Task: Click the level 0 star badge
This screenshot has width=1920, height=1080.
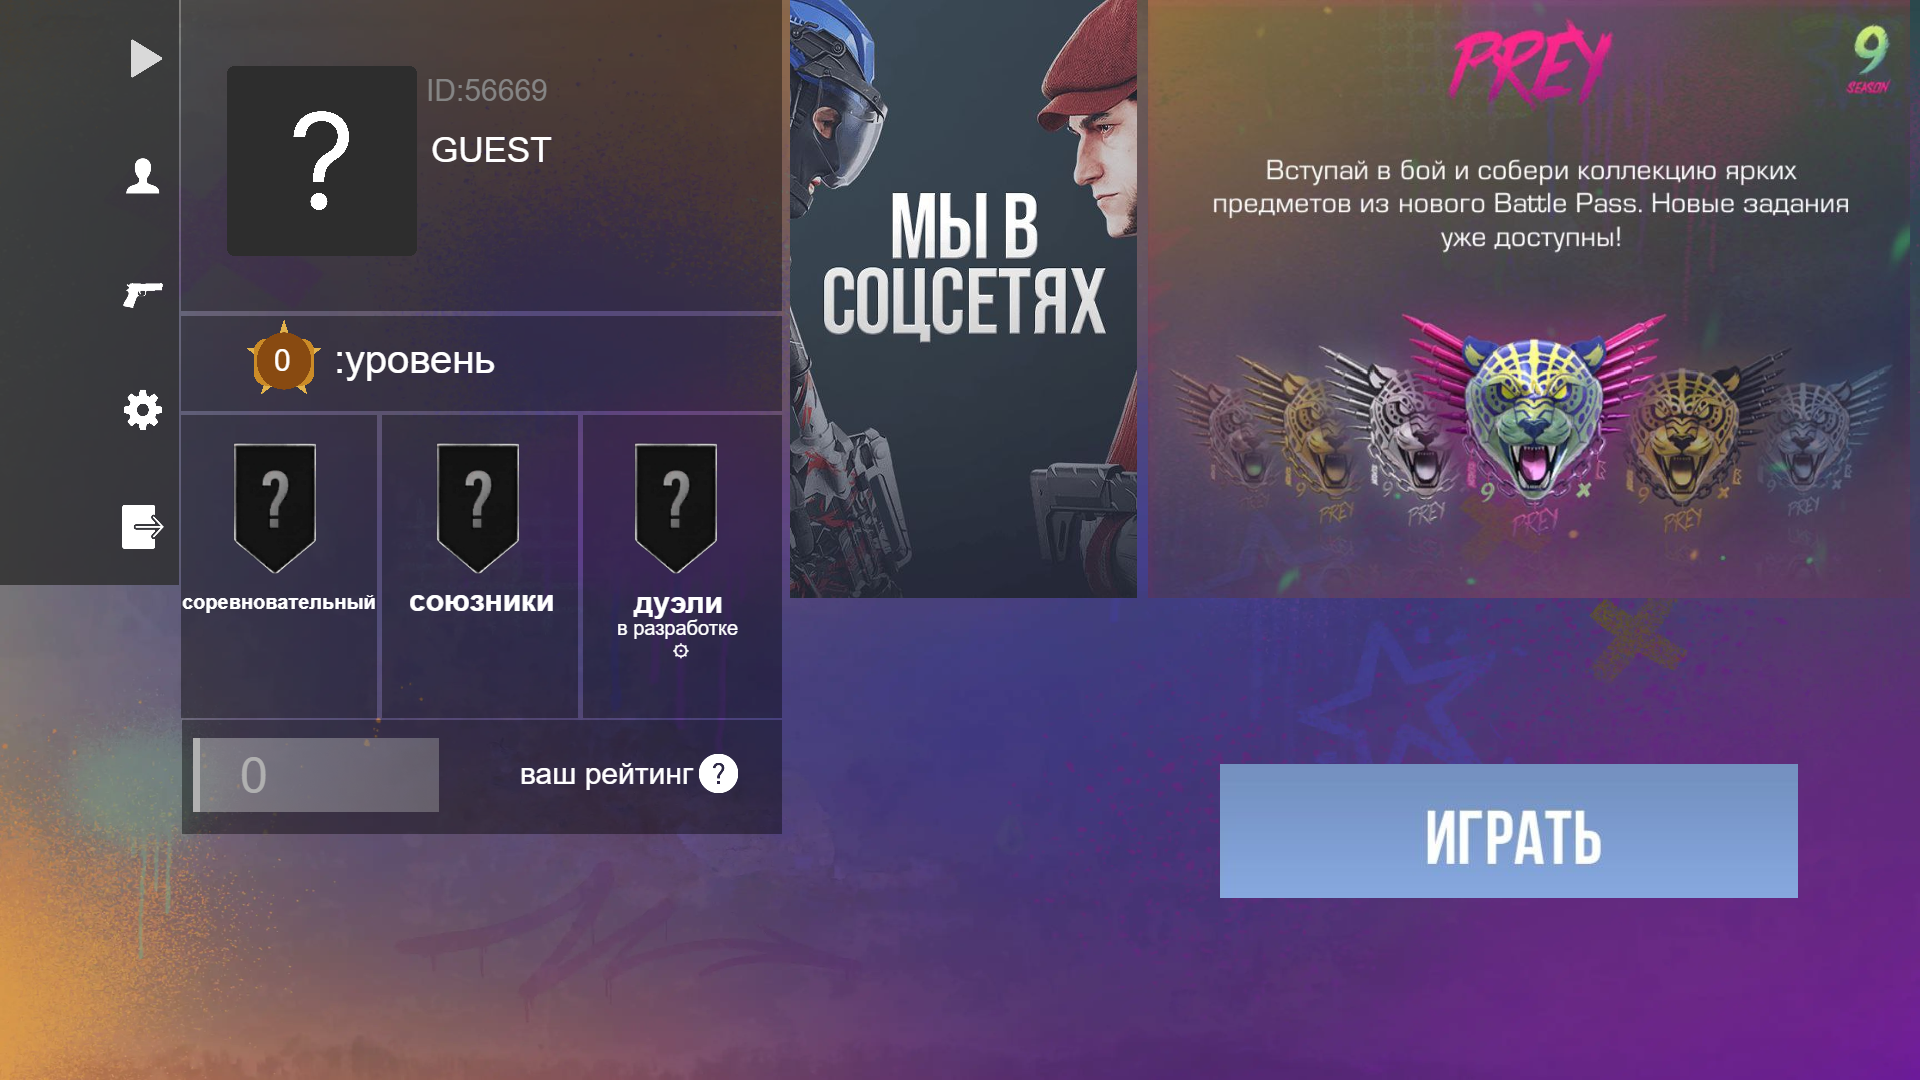Action: (283, 359)
